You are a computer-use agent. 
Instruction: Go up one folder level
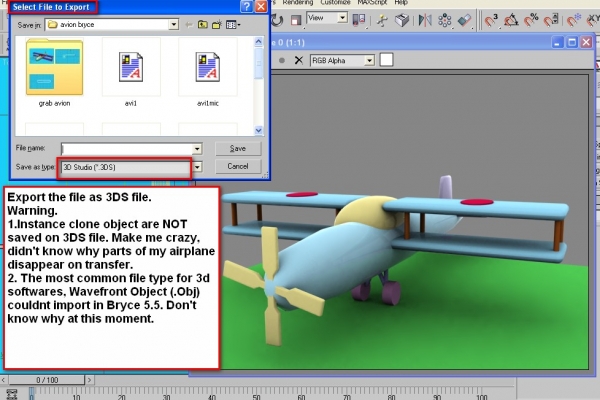[202, 25]
